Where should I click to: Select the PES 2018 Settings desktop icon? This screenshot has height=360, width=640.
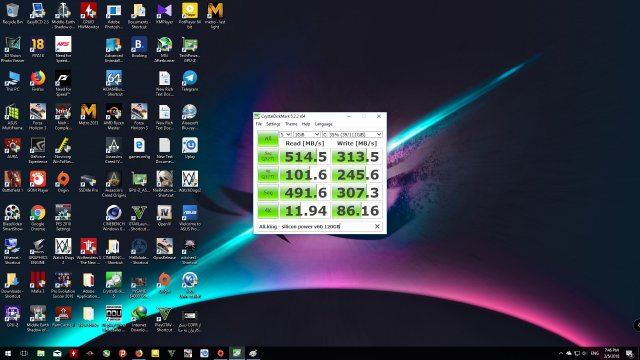pos(63,218)
